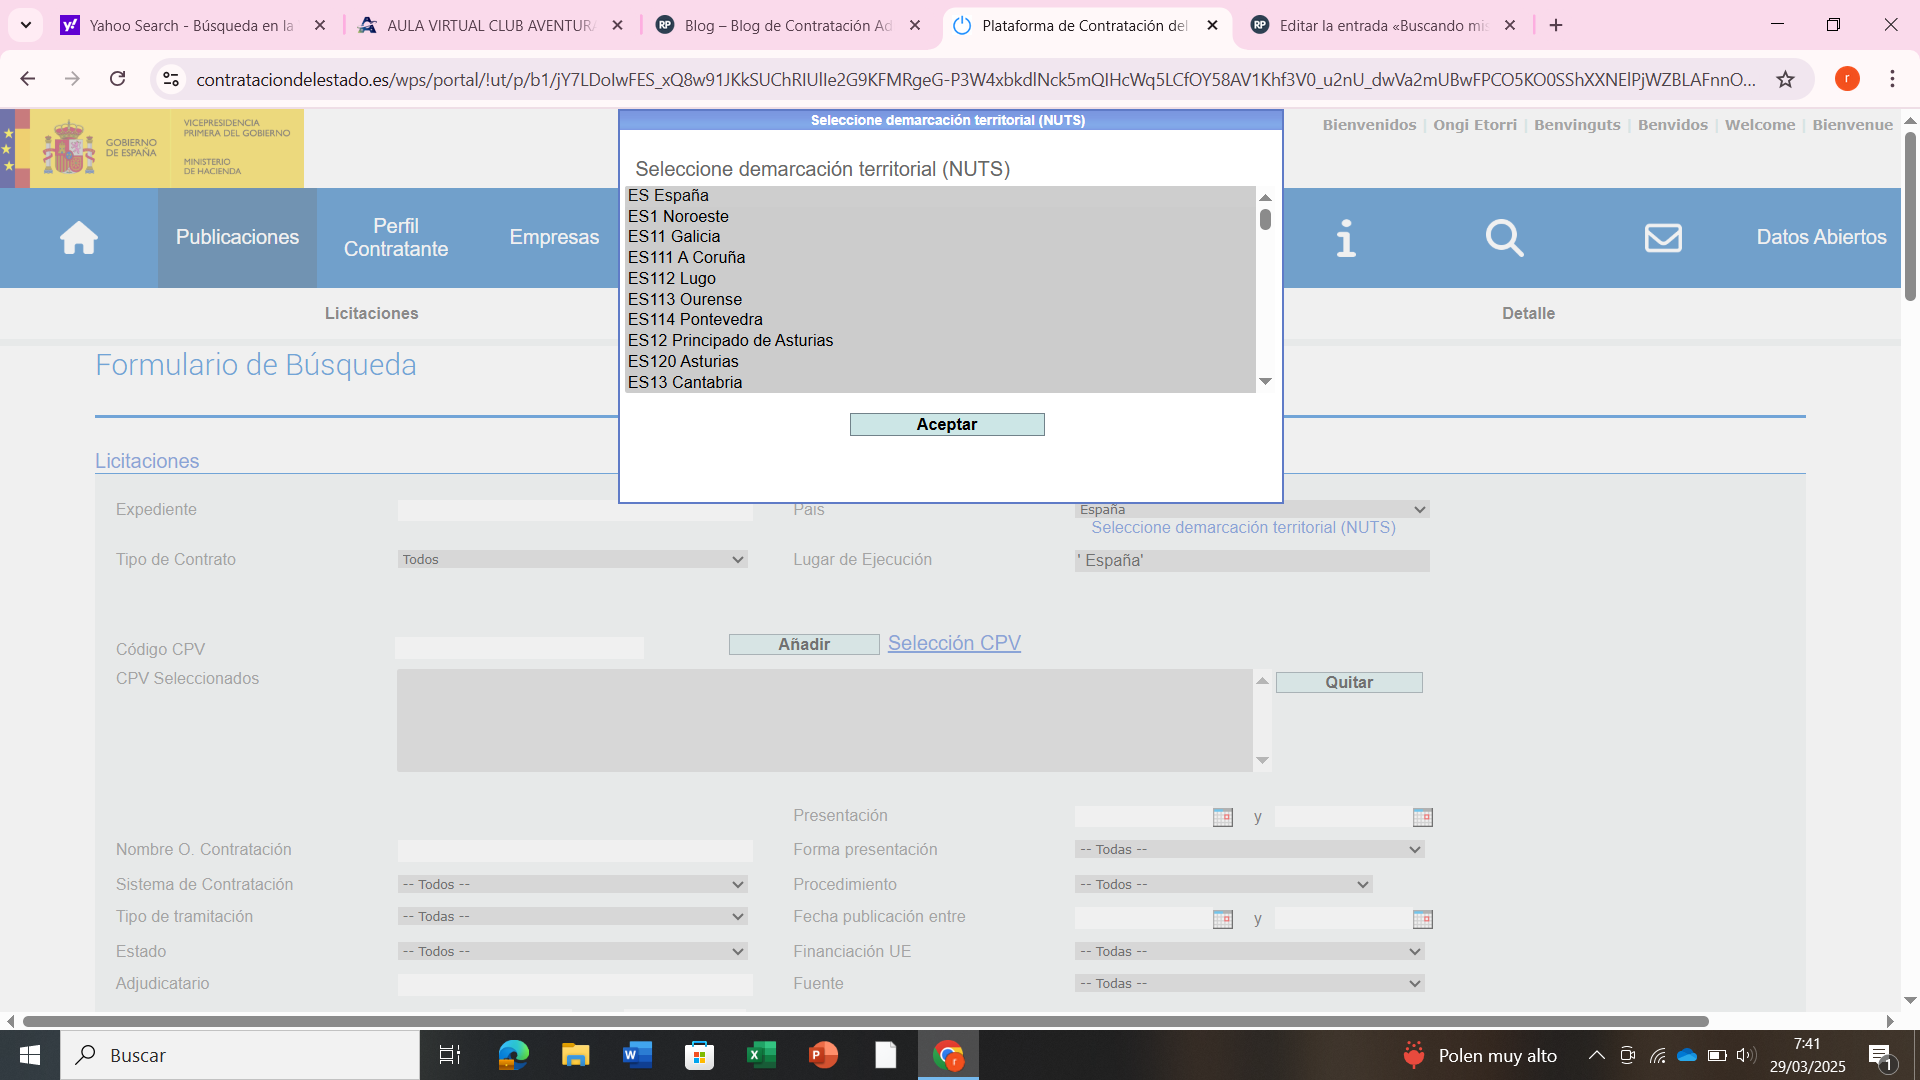This screenshot has width=1920, height=1080.
Task: Open the envelope contact icon
Action: pos(1663,238)
